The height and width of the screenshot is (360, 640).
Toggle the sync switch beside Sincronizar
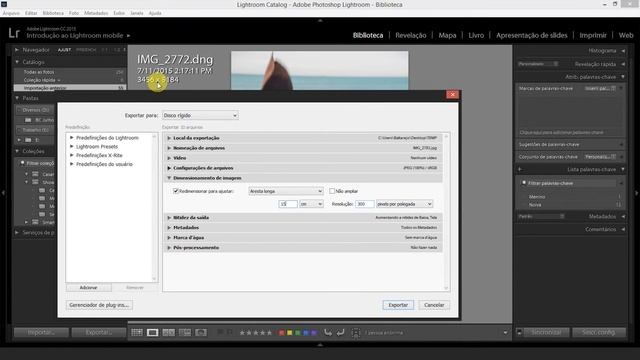519,332
